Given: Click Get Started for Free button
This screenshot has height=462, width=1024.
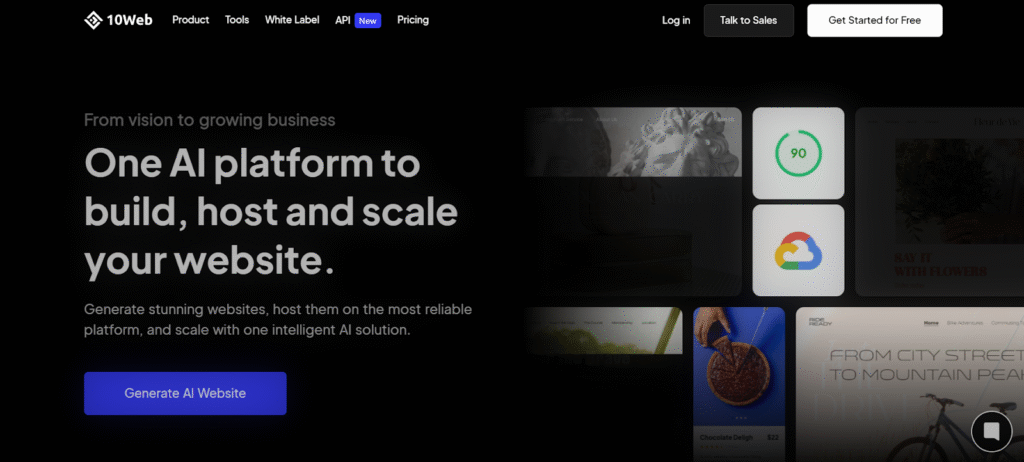Looking at the screenshot, I should (x=874, y=20).
